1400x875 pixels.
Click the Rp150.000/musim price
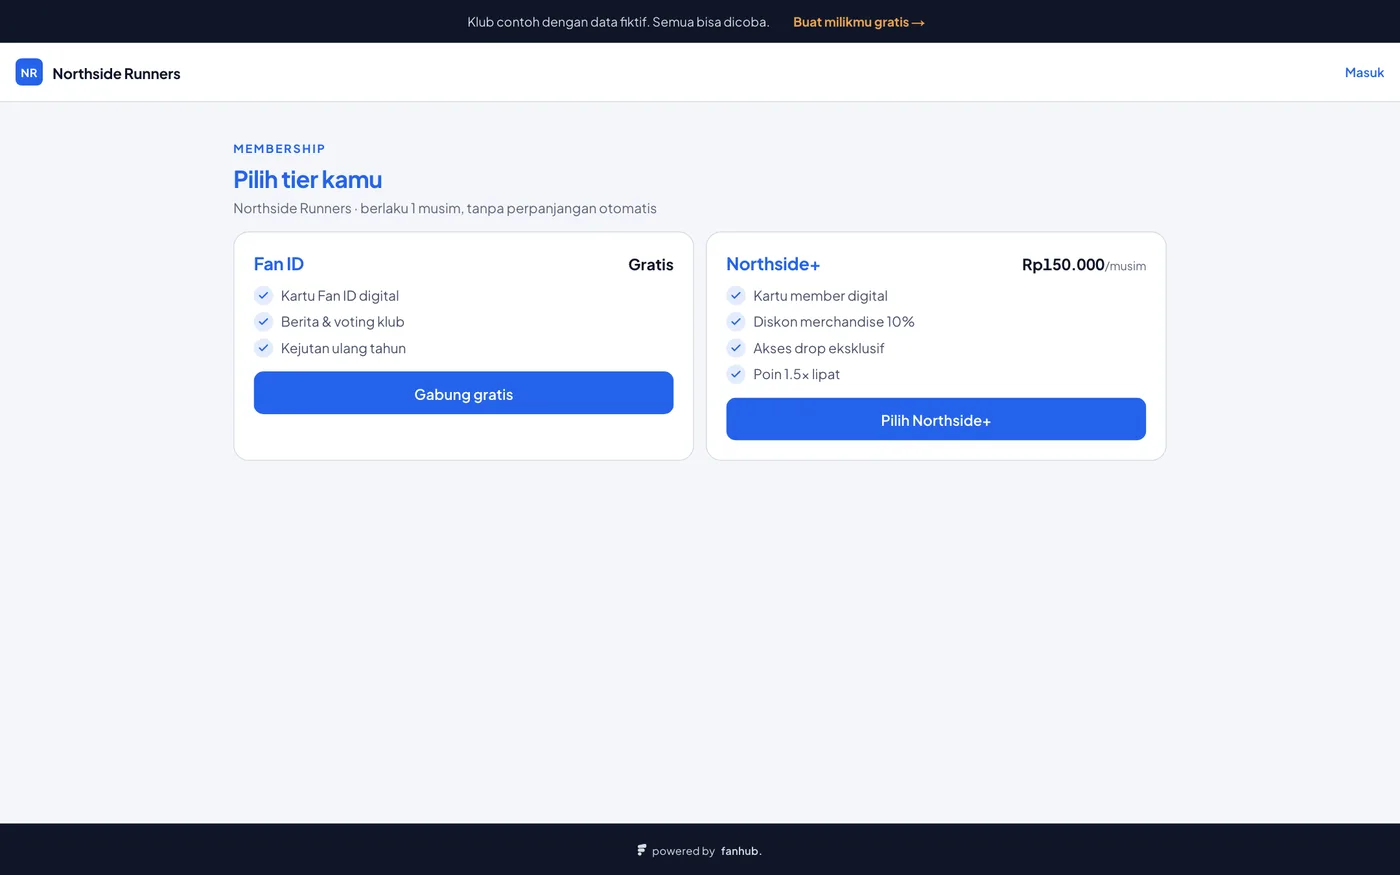(1084, 265)
